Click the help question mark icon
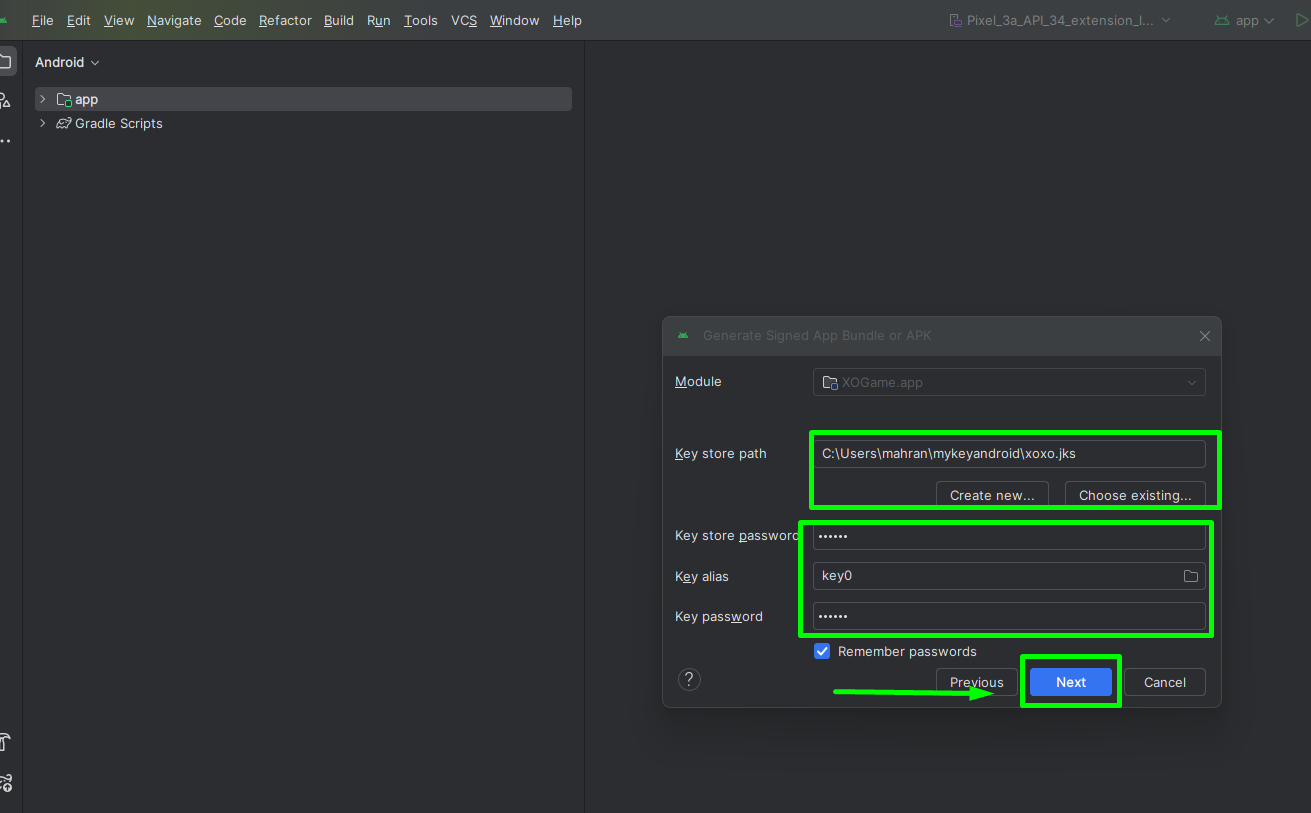This screenshot has height=813, width=1311. click(689, 680)
